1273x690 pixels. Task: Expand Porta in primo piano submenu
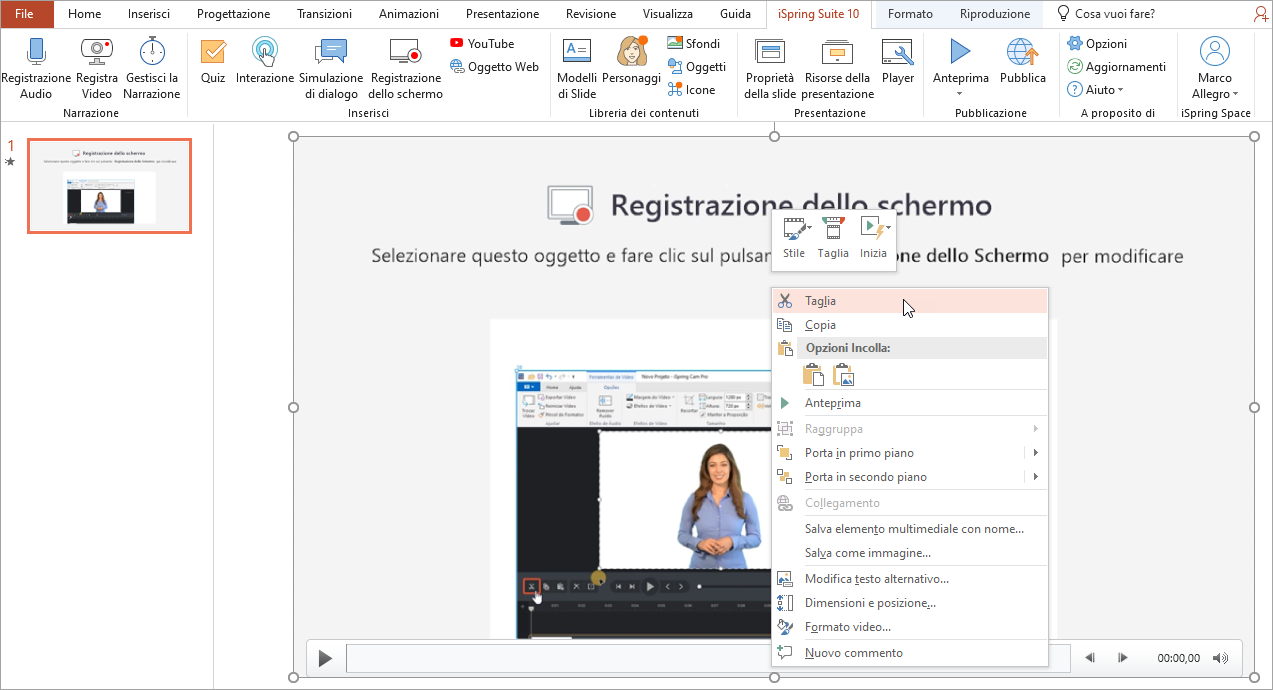[x=1035, y=453]
